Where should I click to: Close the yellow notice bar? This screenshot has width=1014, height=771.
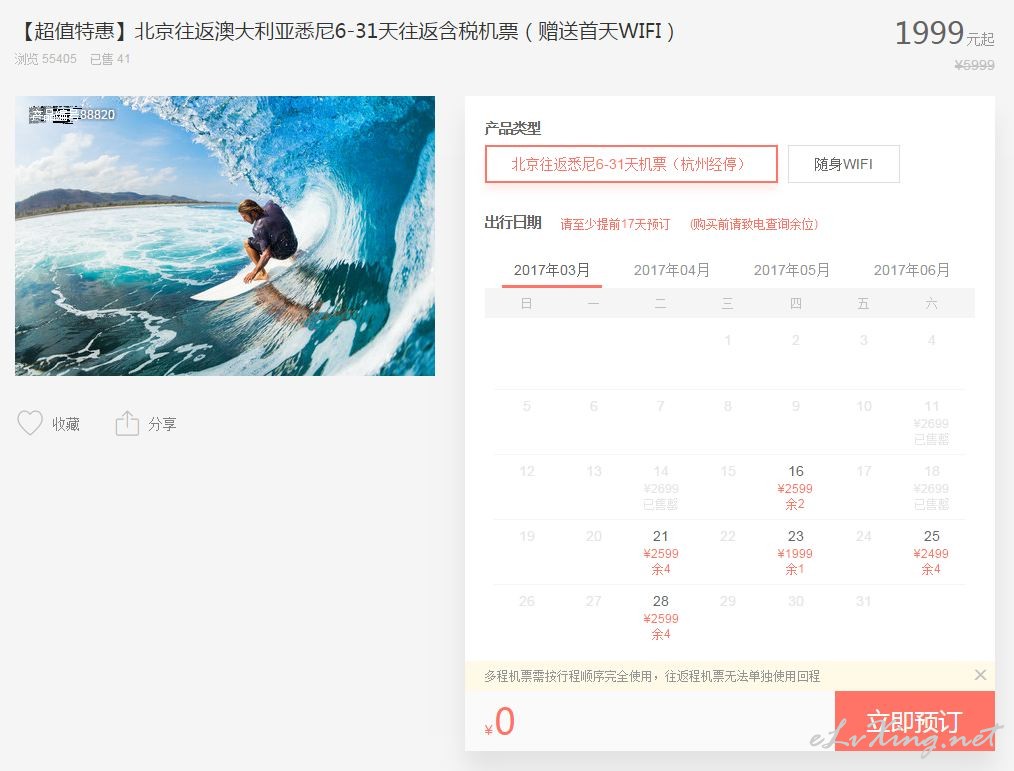980,675
